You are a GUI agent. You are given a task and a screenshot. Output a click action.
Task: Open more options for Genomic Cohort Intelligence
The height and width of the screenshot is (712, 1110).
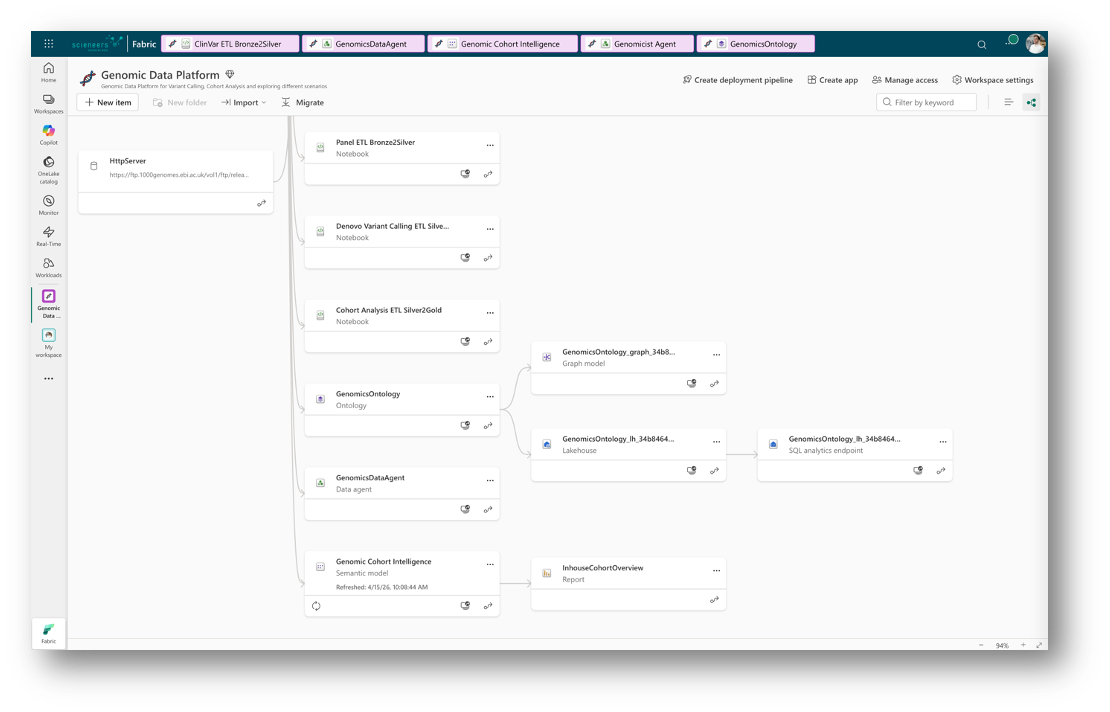[490, 565]
